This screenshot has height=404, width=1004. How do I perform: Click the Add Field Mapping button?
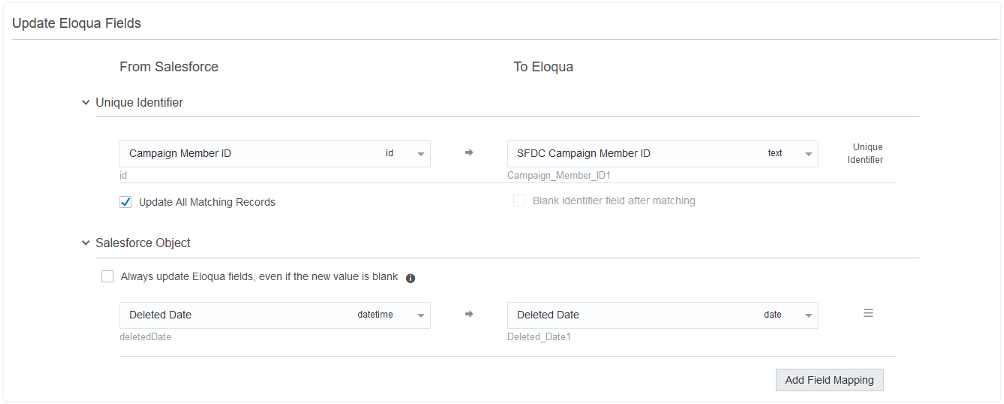tap(829, 380)
